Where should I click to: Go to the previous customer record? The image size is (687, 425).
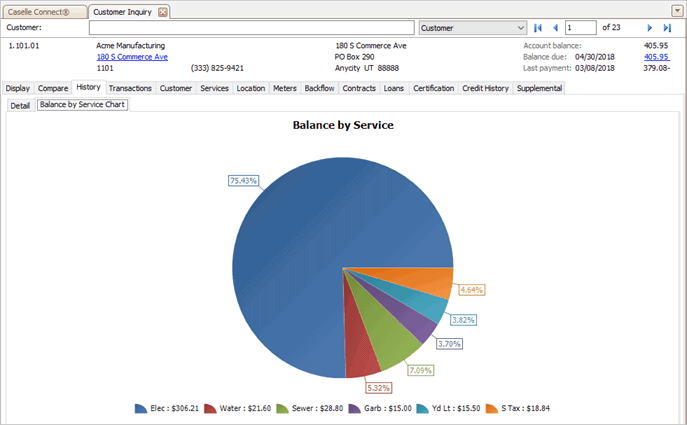click(x=555, y=28)
